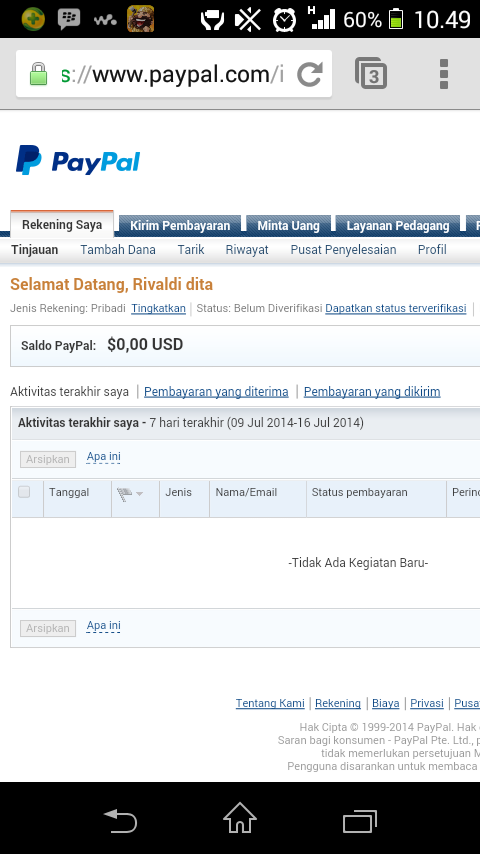Click upper Apa ini link
480x854 pixels.
click(104, 457)
